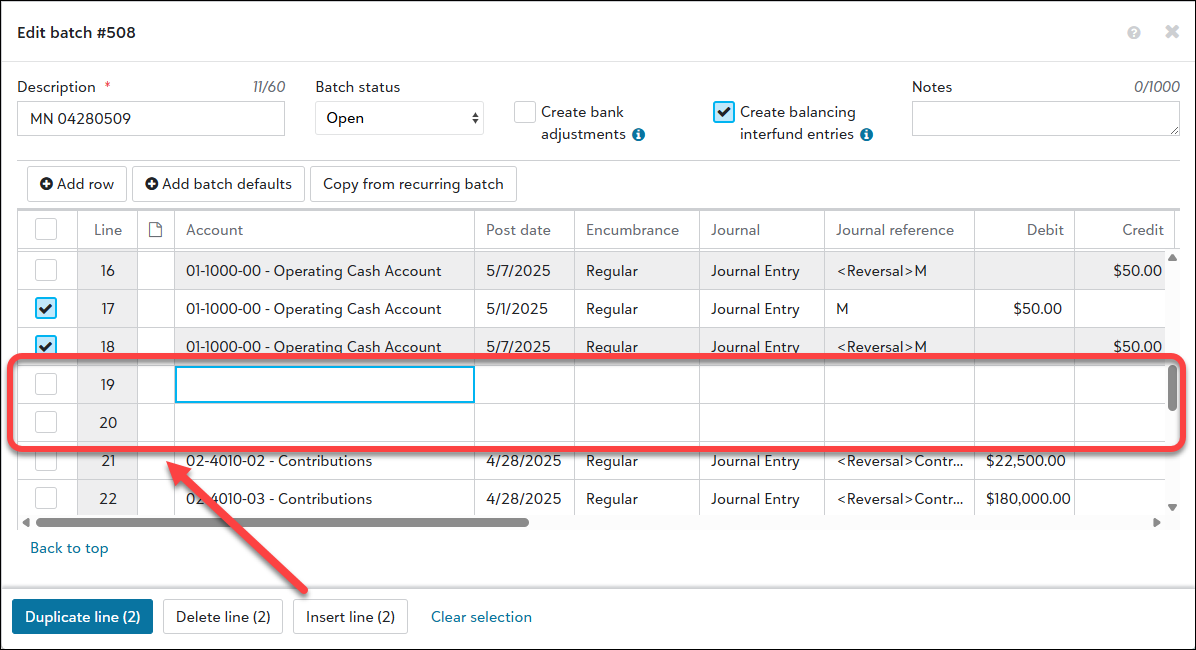Toggle the select-all header checkbox

pos(46,229)
